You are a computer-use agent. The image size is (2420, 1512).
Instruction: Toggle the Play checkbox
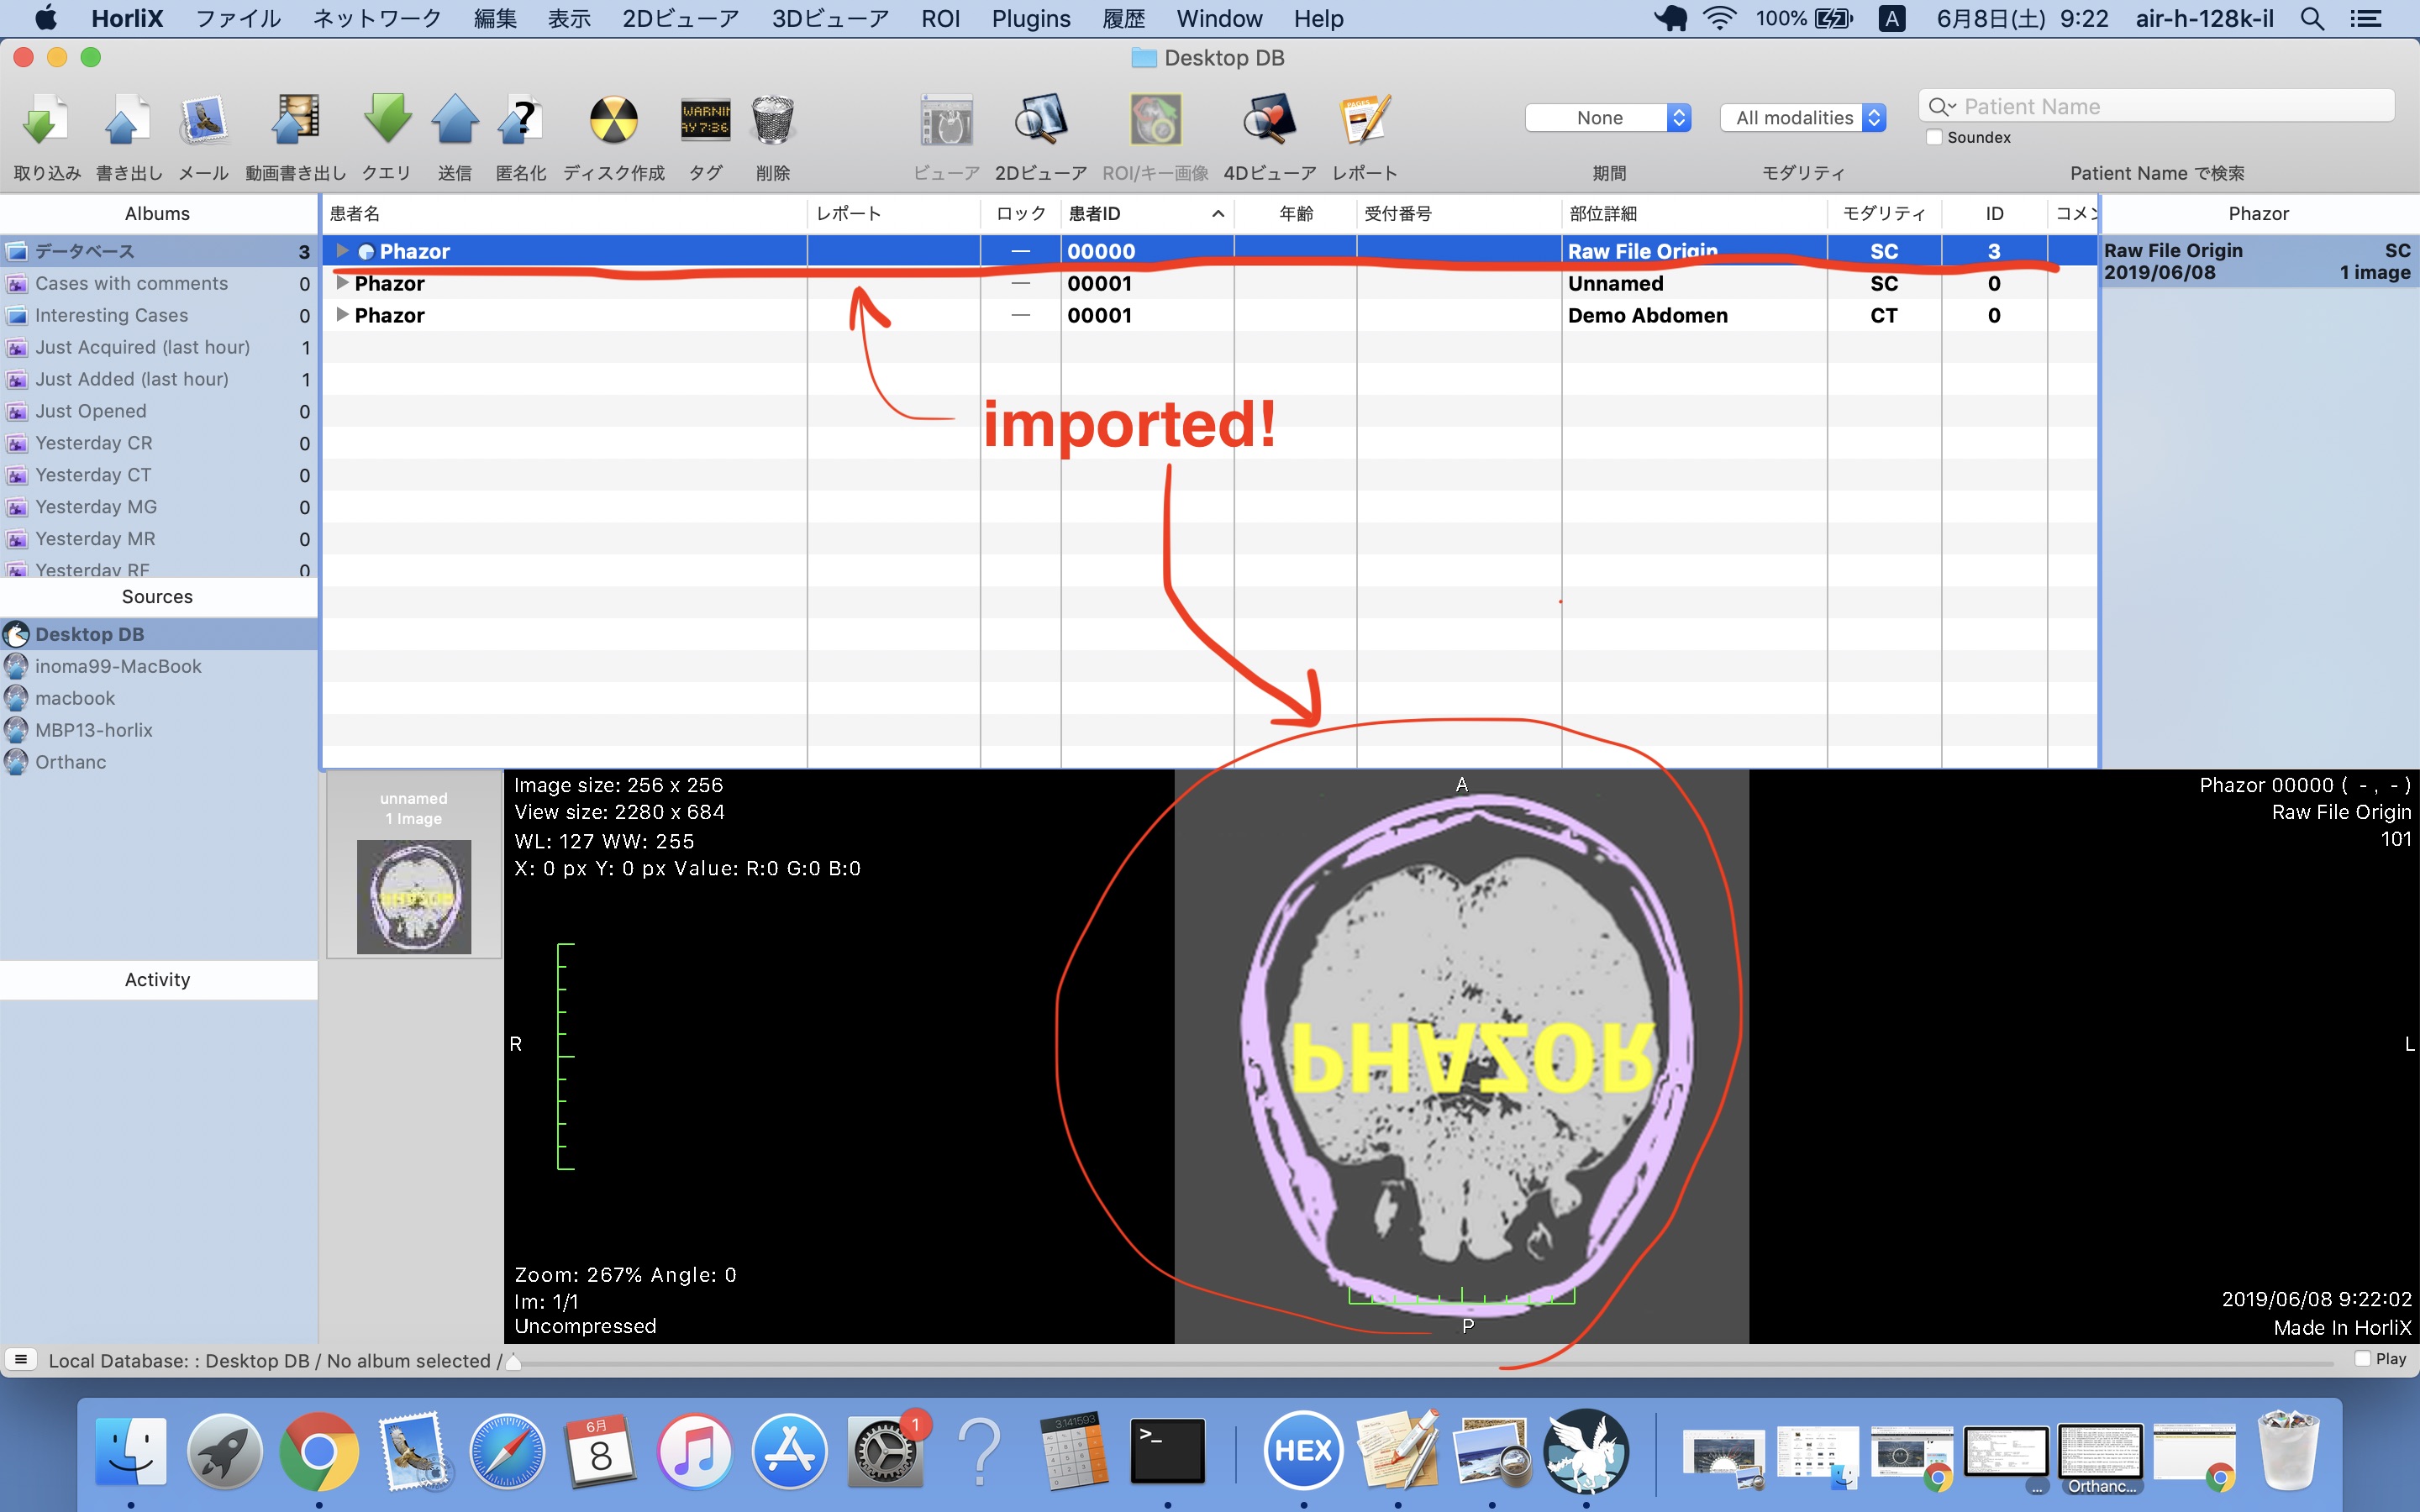[x=2362, y=1358]
